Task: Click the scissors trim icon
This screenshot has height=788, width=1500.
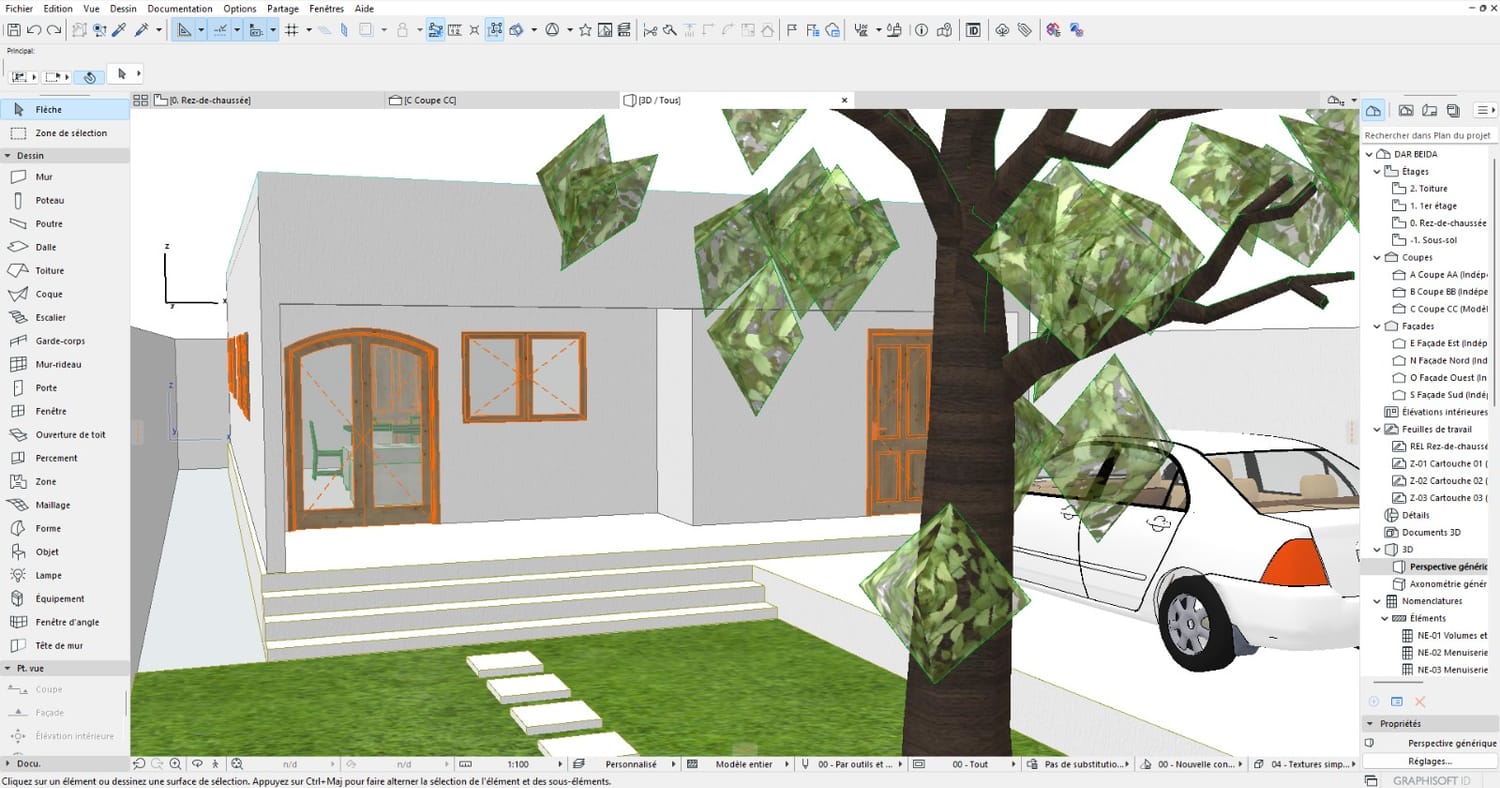Action: tap(650, 30)
